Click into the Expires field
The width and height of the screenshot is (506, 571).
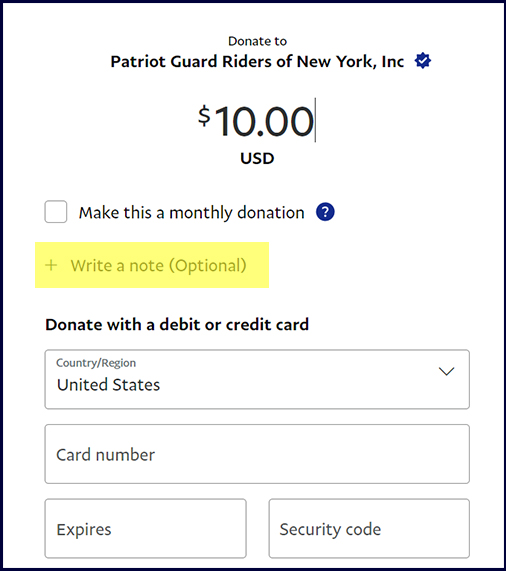click(145, 528)
